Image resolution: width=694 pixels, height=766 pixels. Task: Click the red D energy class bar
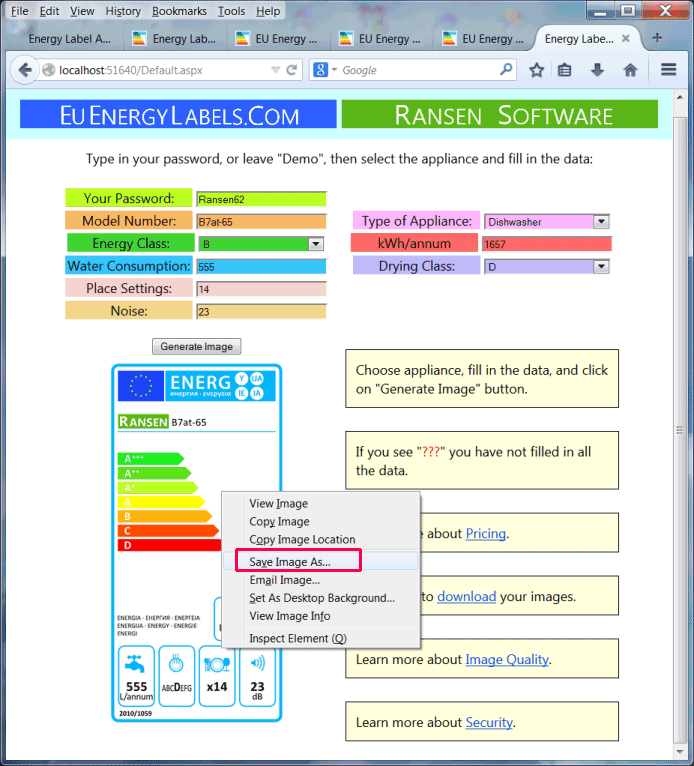(x=169, y=545)
